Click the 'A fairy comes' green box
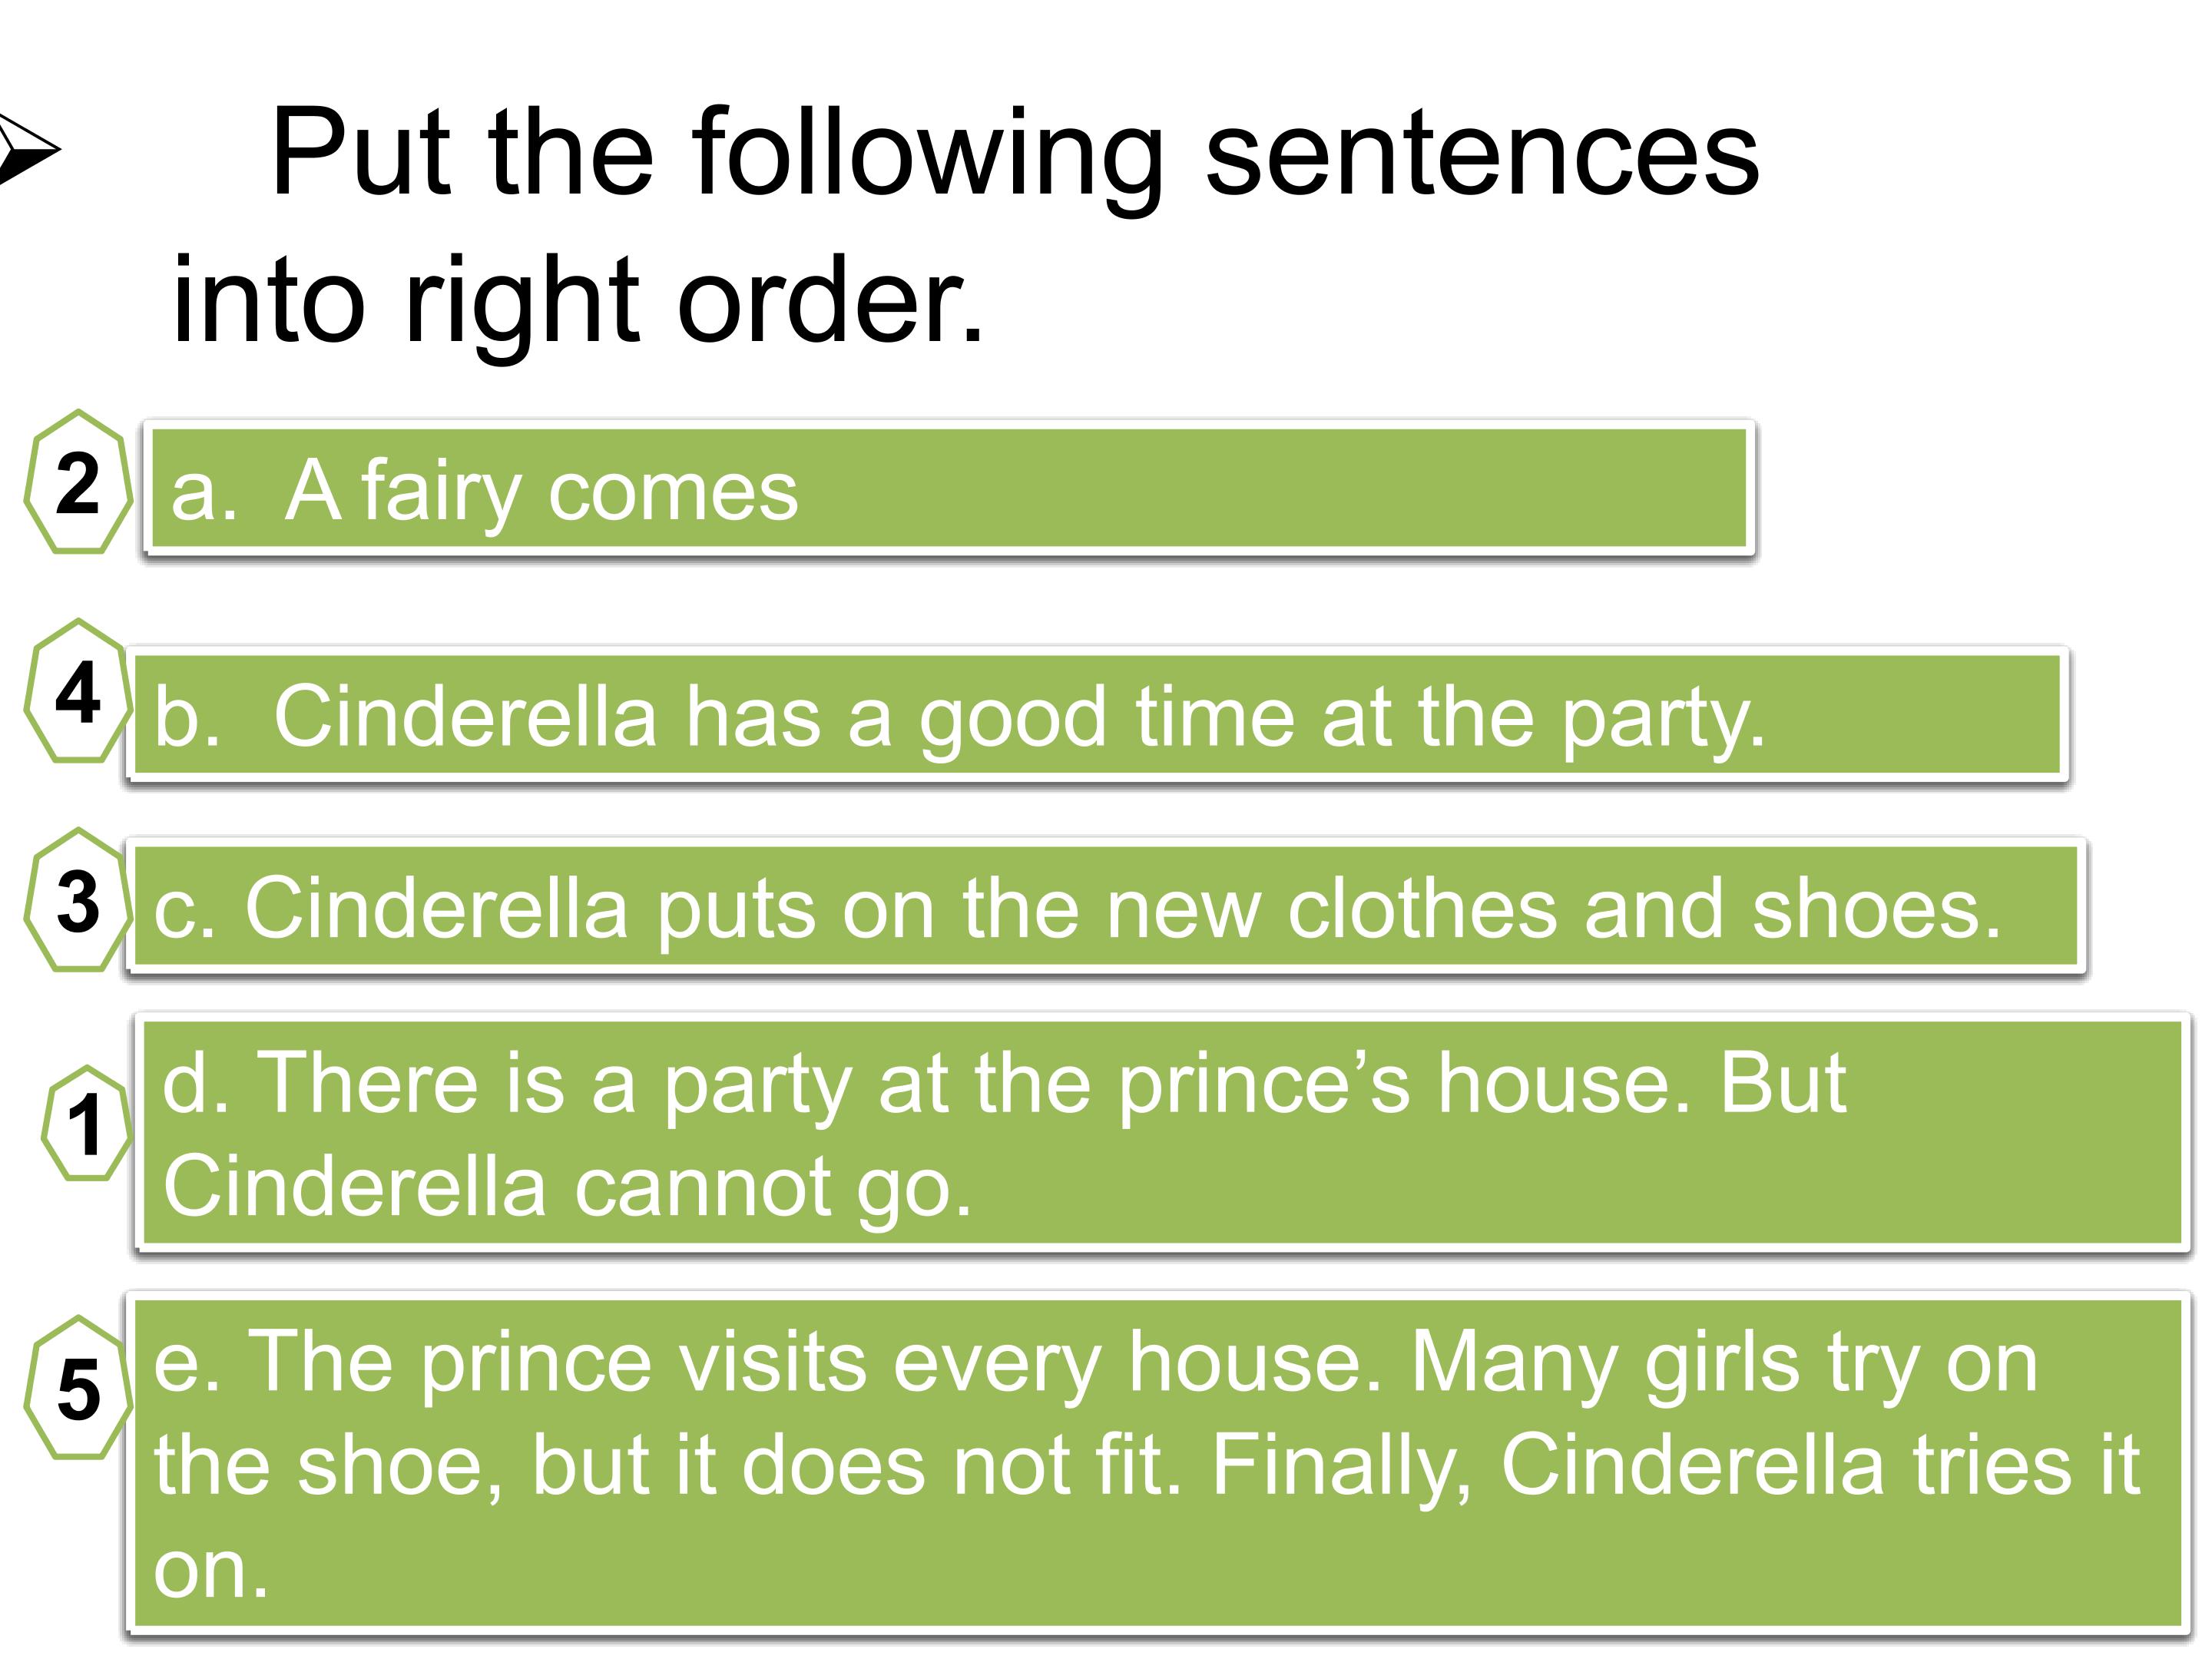 pyautogui.click(x=950, y=488)
